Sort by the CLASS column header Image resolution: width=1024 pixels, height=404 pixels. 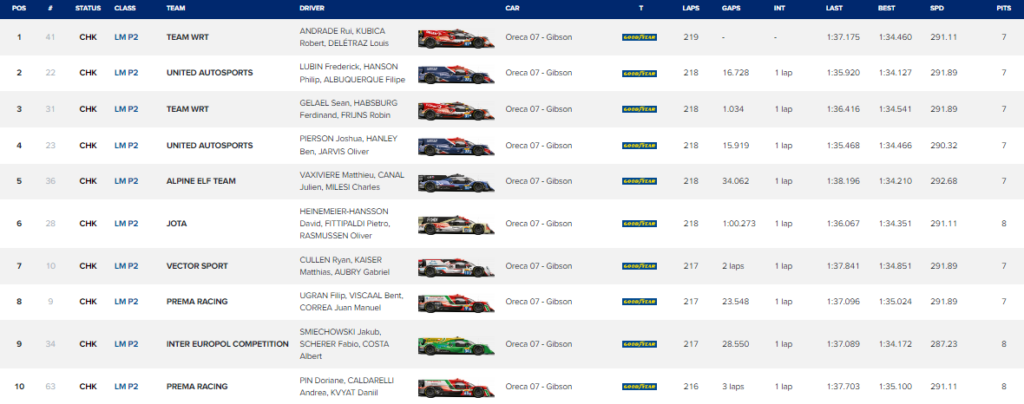point(125,8)
